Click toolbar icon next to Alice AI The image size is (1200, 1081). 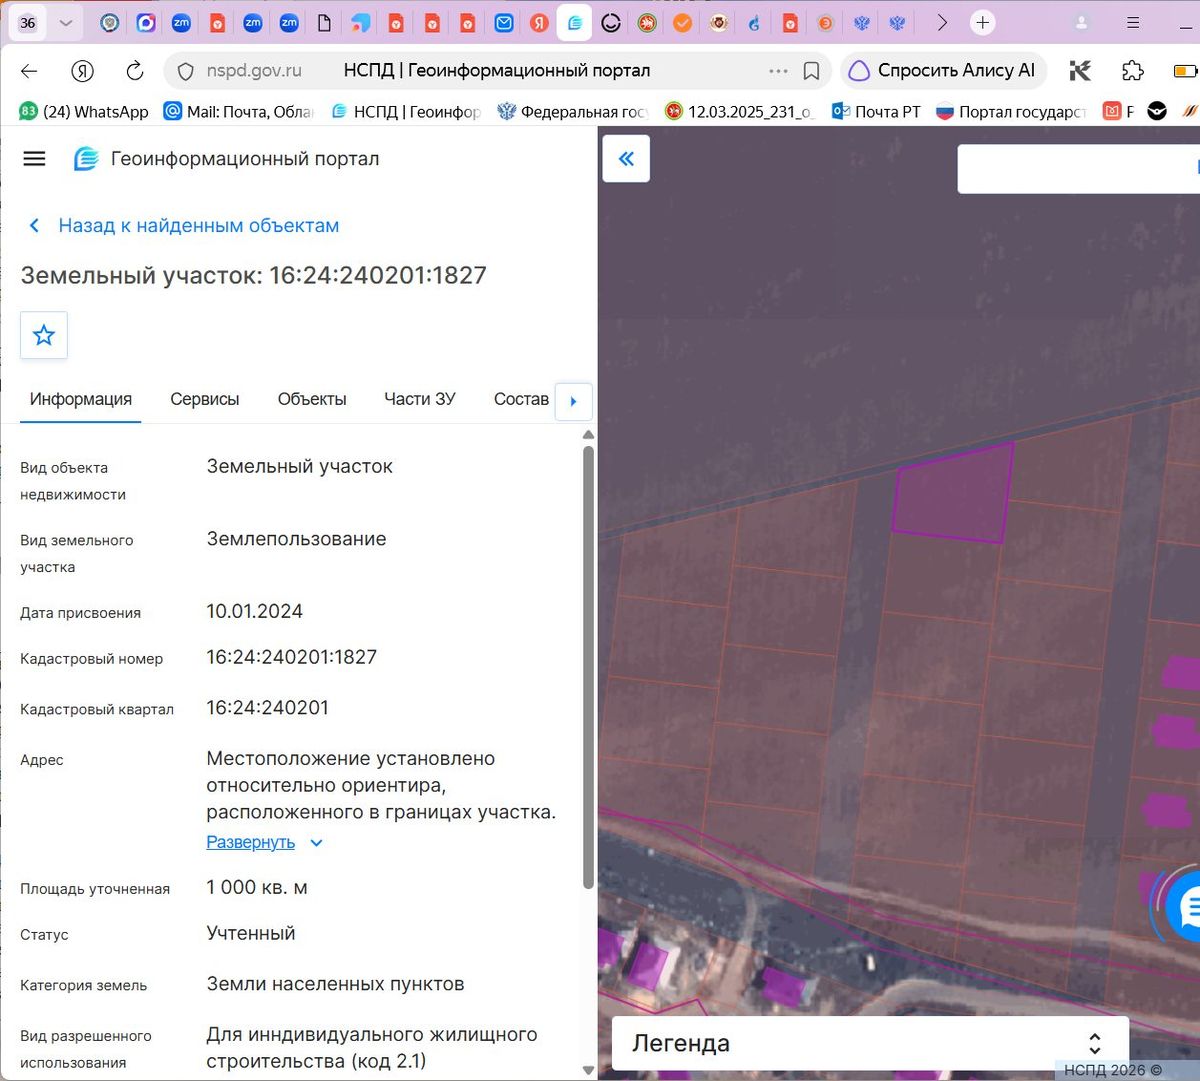pos(1081,71)
